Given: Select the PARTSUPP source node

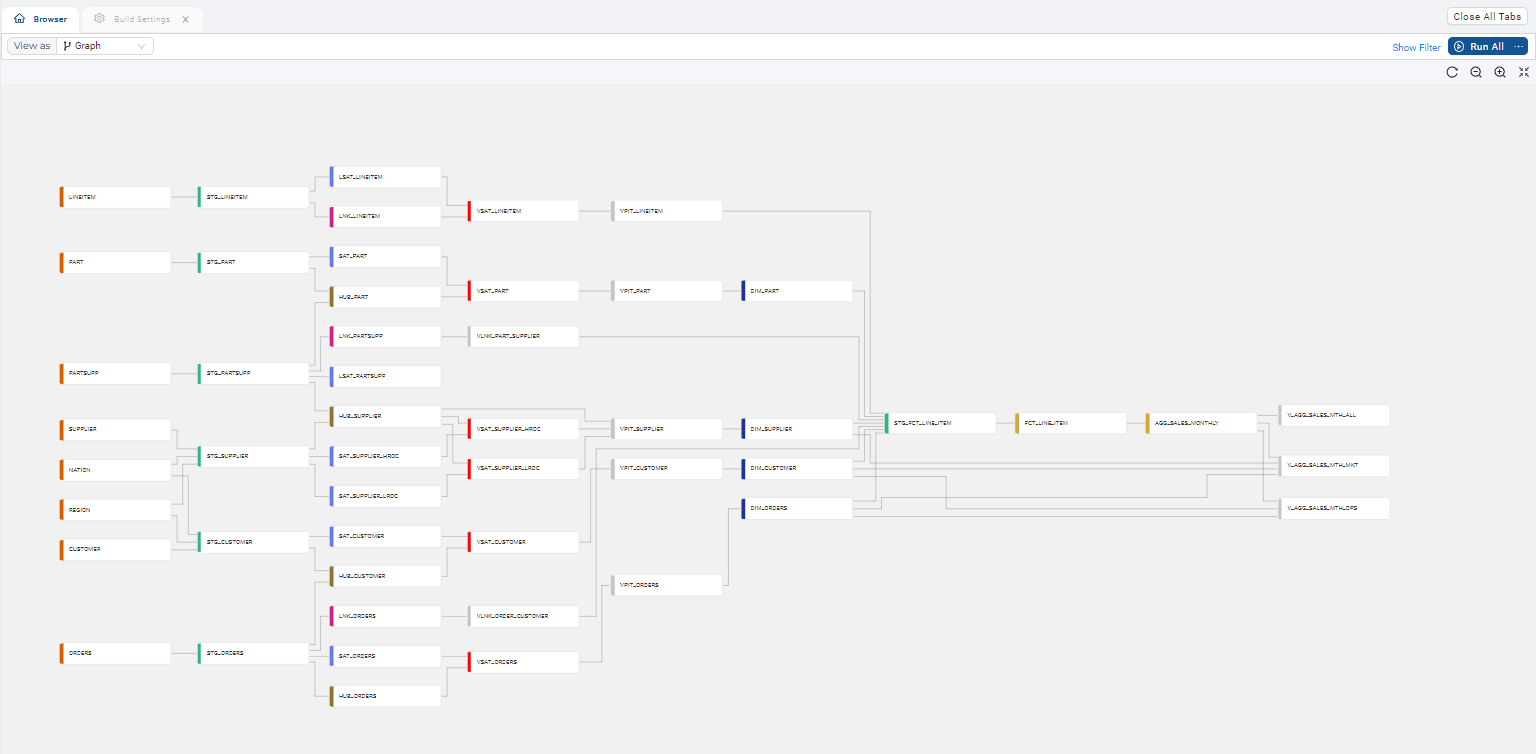Looking at the screenshot, I should pos(115,373).
